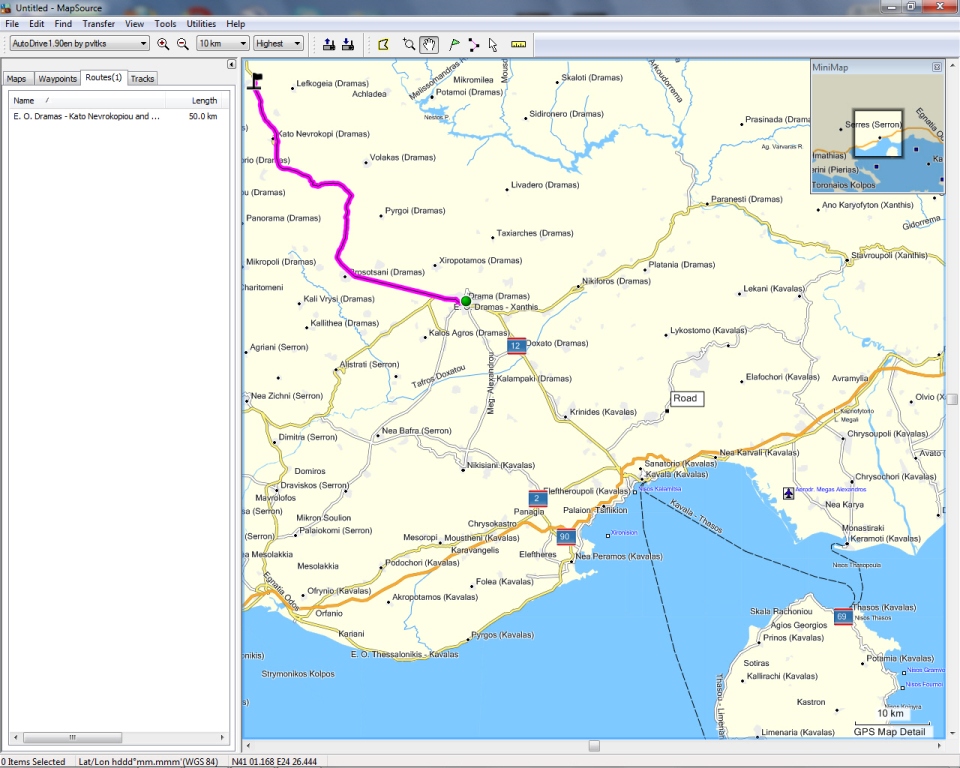Select the Waypoint flag tool
This screenshot has height=768, width=960.
pyautogui.click(x=454, y=44)
